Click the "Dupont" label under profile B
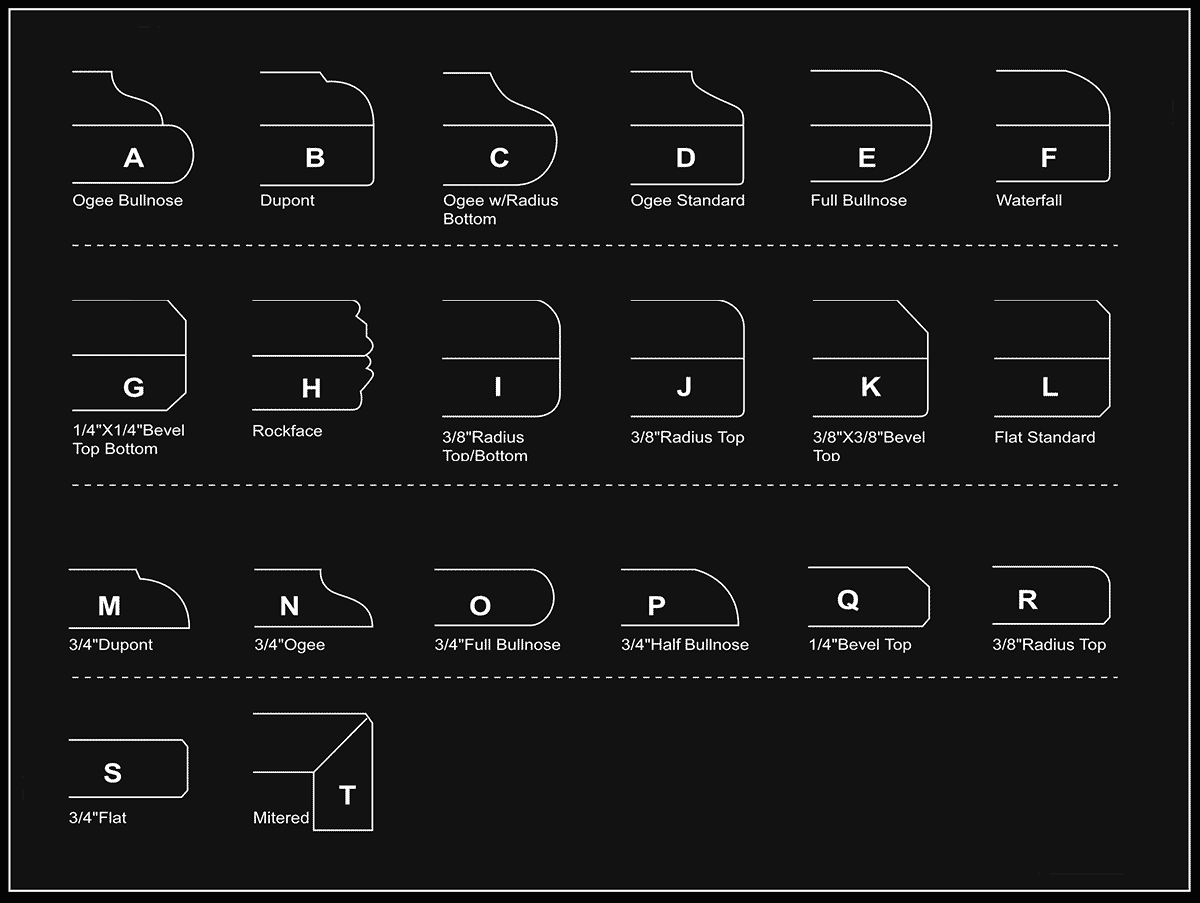 [287, 200]
